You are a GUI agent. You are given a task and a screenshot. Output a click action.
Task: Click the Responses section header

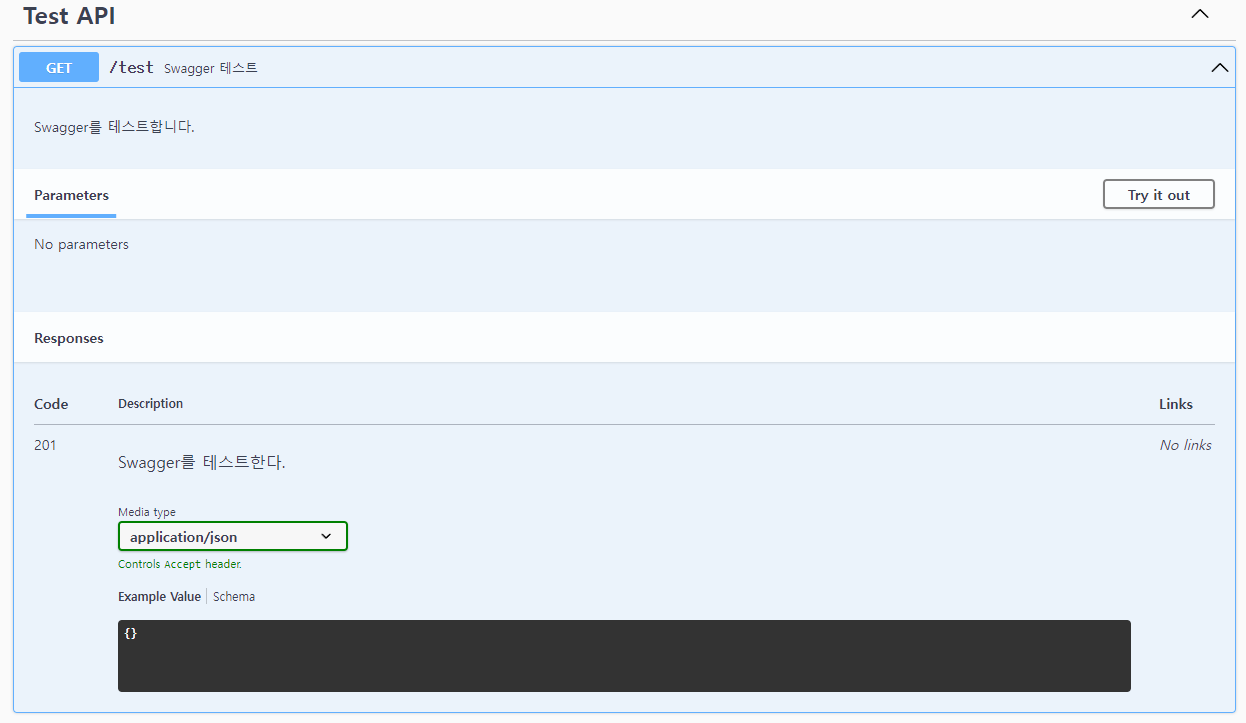pos(69,339)
